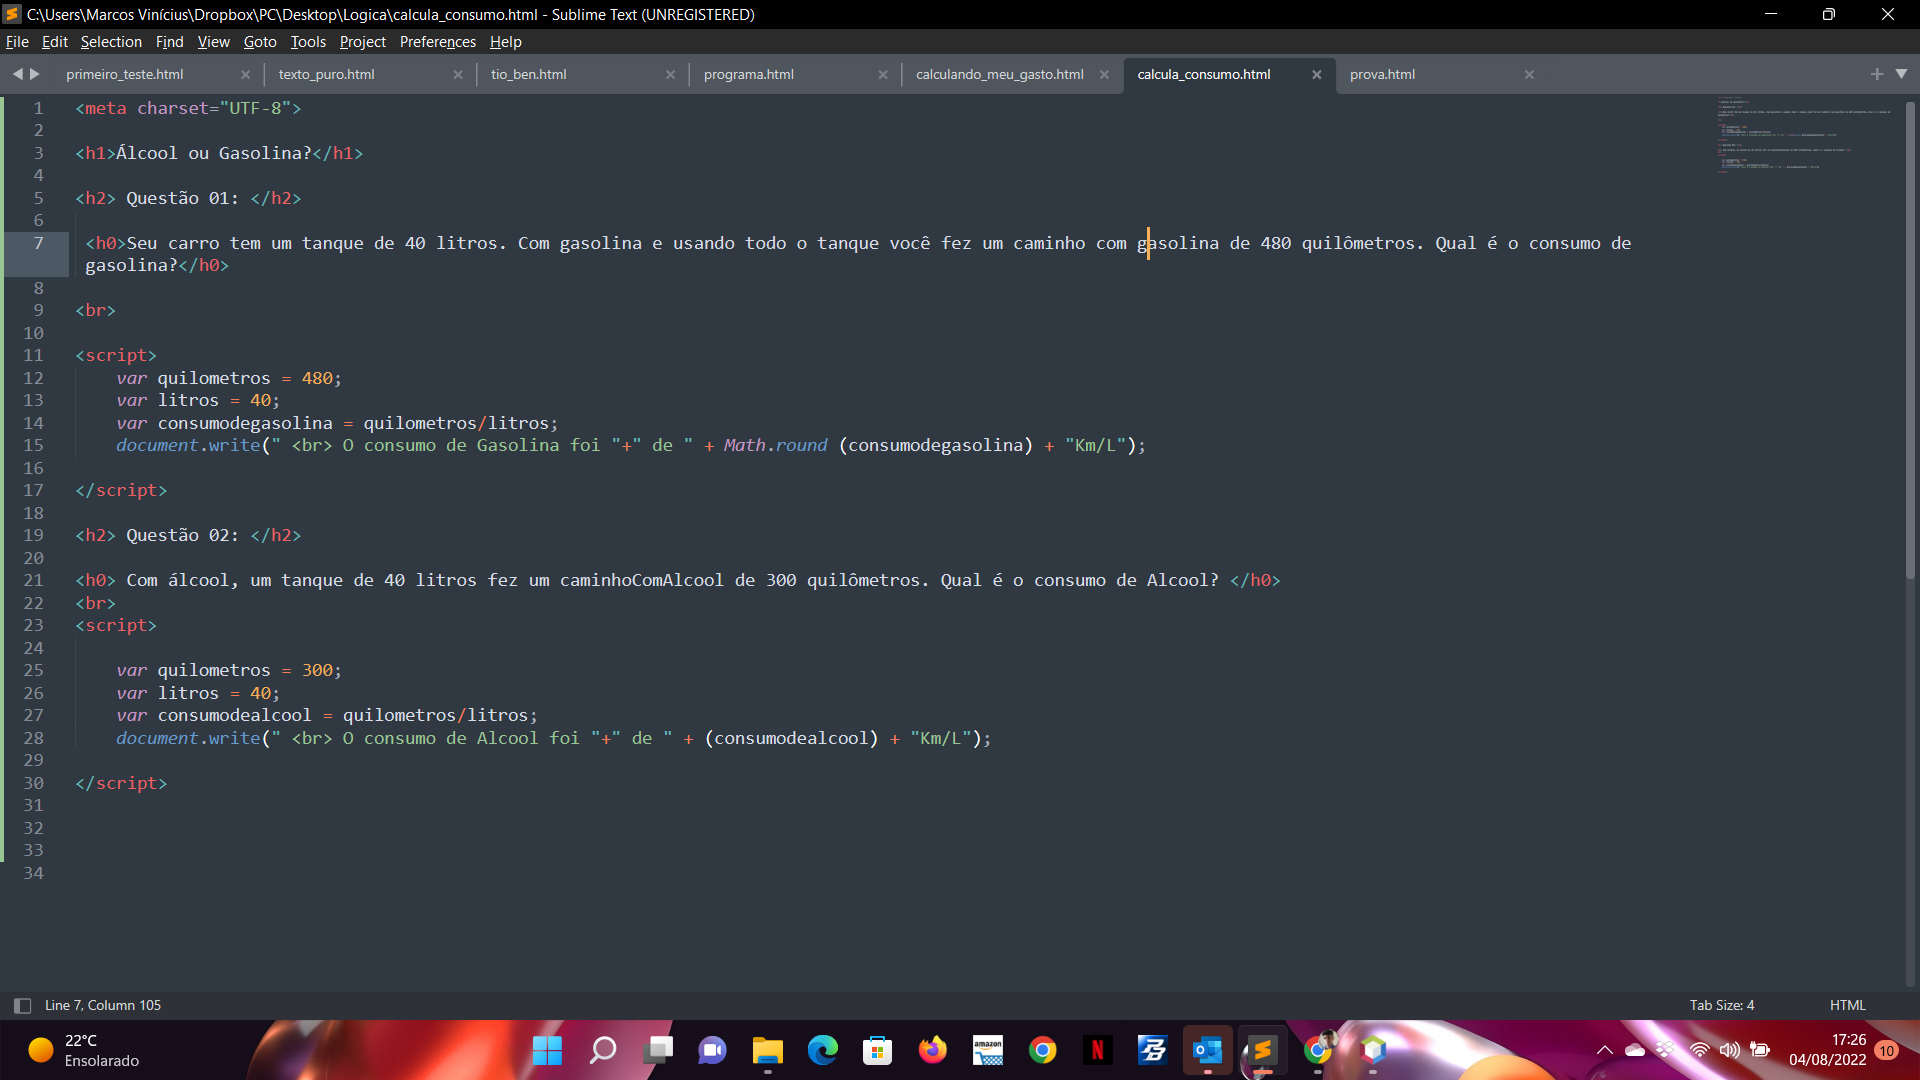Open Outlook from taskbar
Screen dimensions: 1920x1080
1207,1050
